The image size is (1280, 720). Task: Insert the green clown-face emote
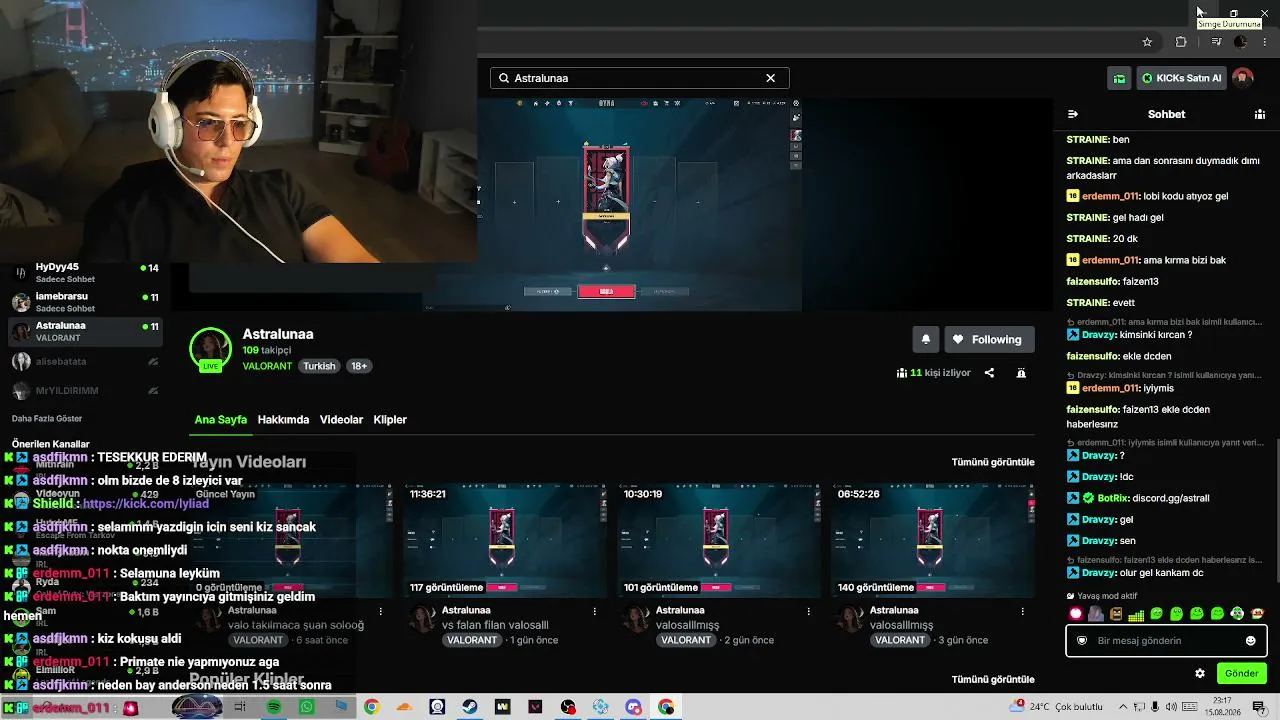(x=1237, y=614)
